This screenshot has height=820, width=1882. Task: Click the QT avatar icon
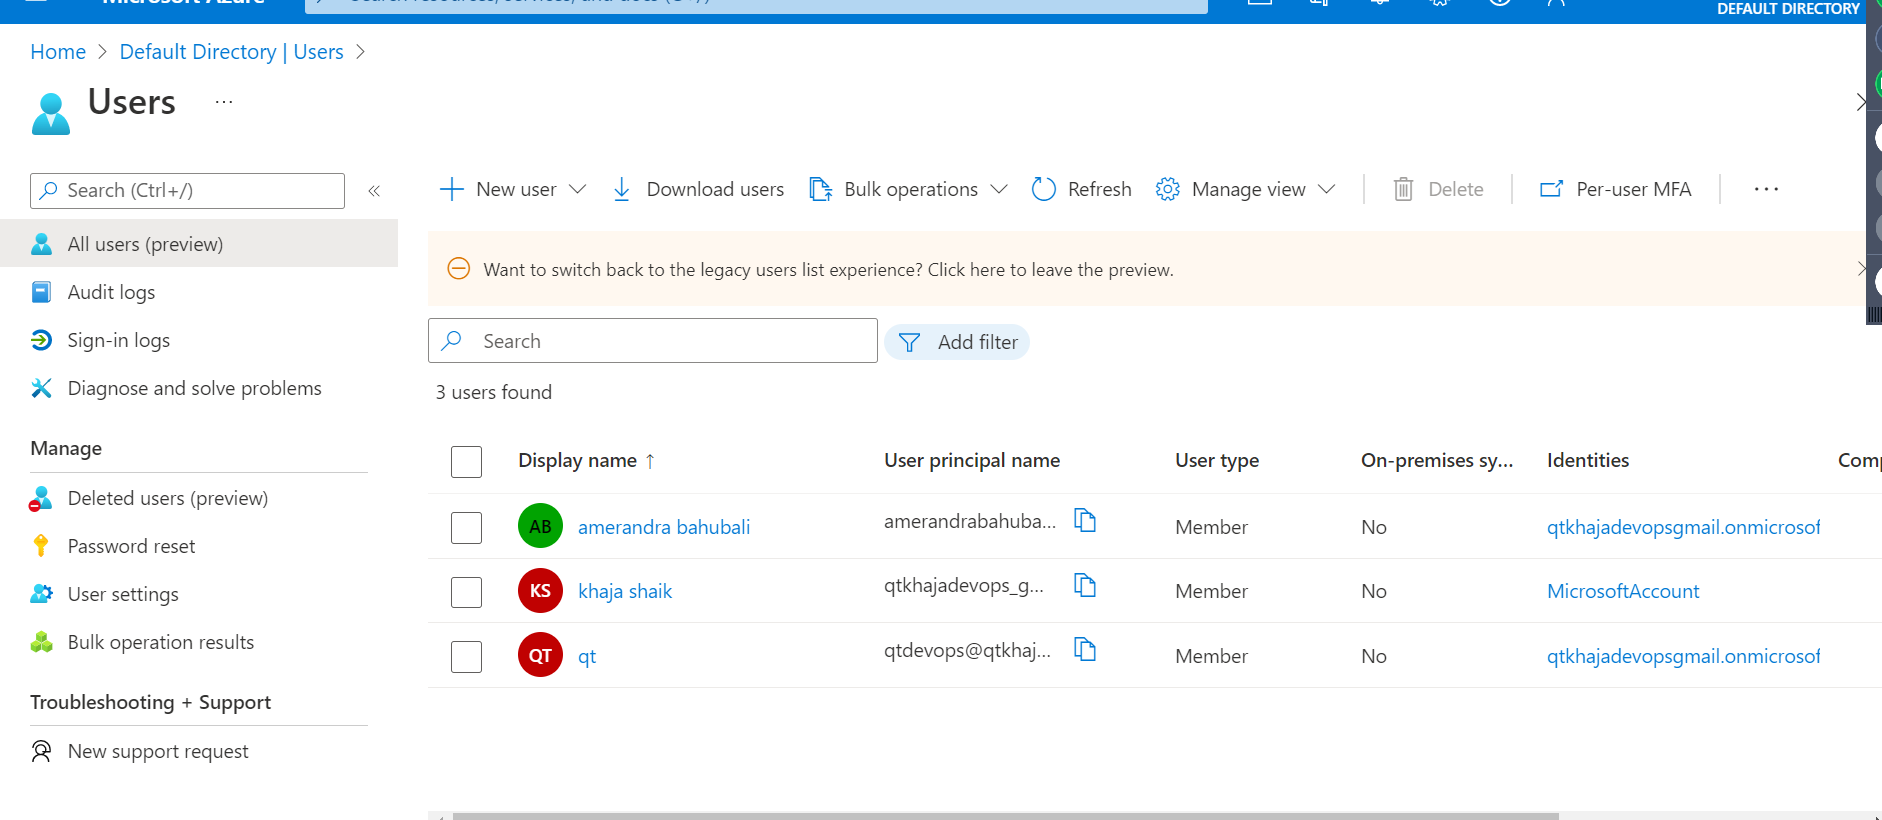[540, 656]
